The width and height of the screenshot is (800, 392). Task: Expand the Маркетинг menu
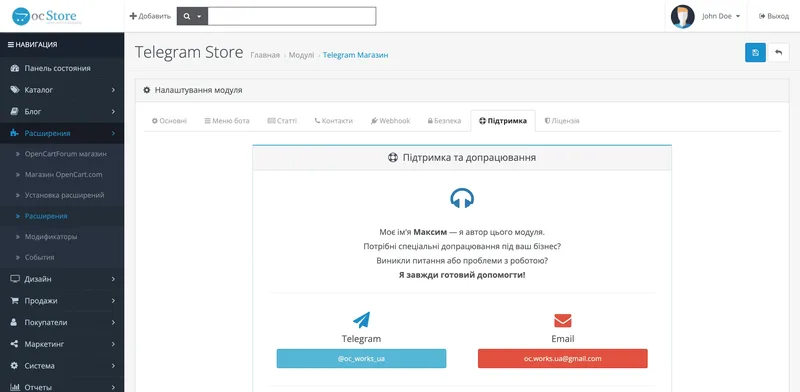pyautogui.click(x=62, y=344)
